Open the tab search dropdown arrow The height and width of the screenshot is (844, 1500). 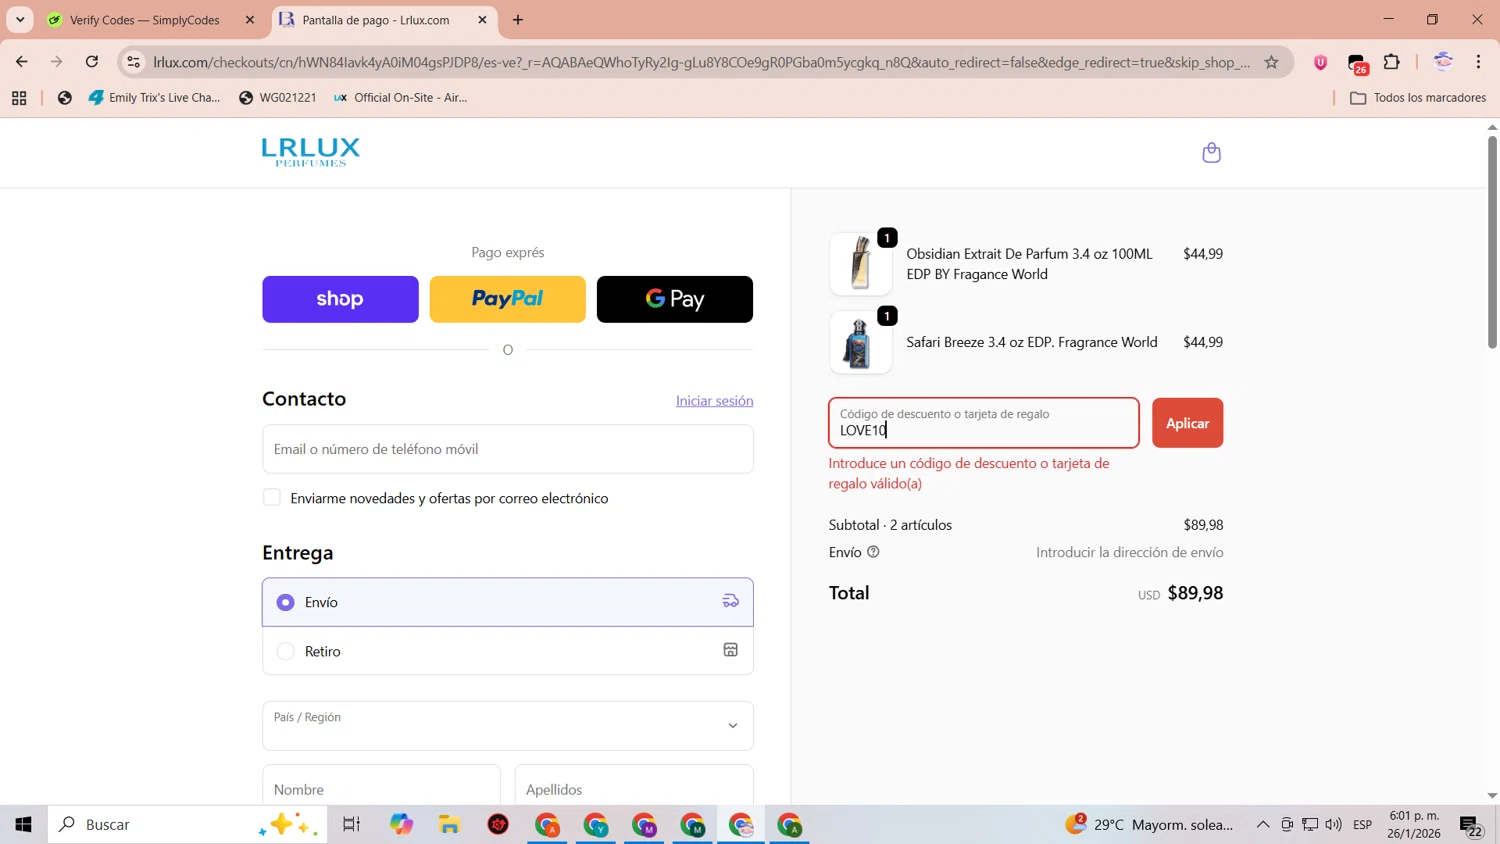point(20,20)
